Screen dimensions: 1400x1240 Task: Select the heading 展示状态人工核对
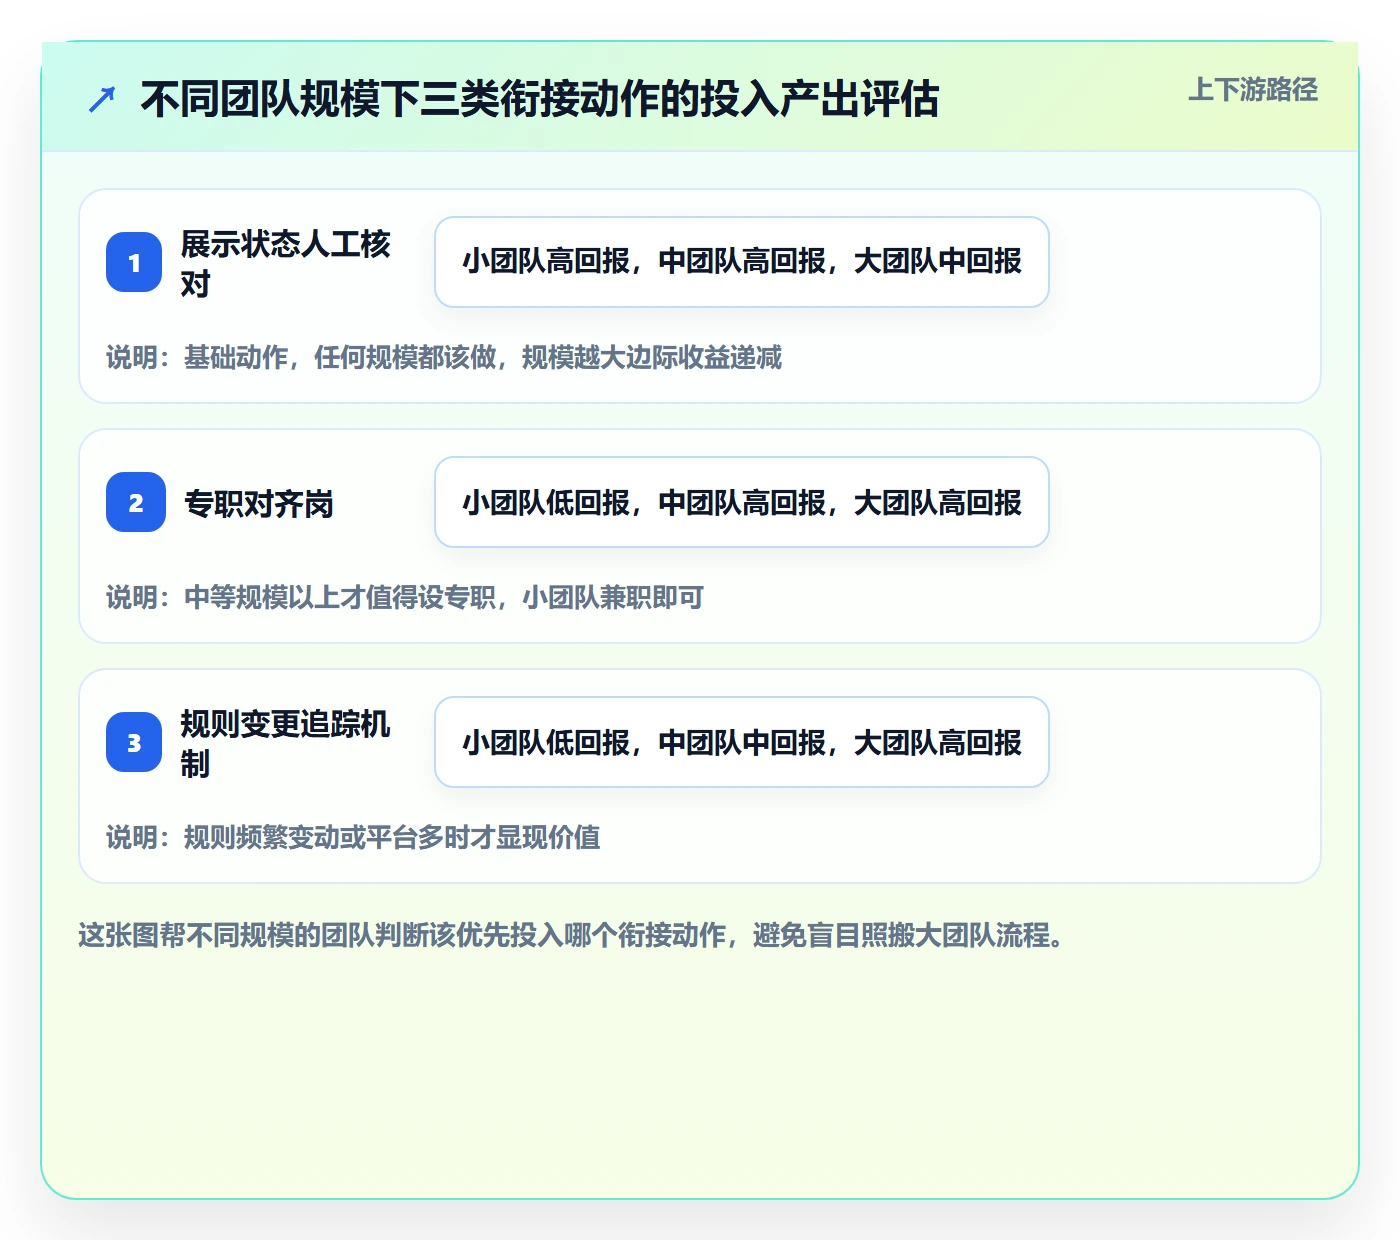[285, 263]
